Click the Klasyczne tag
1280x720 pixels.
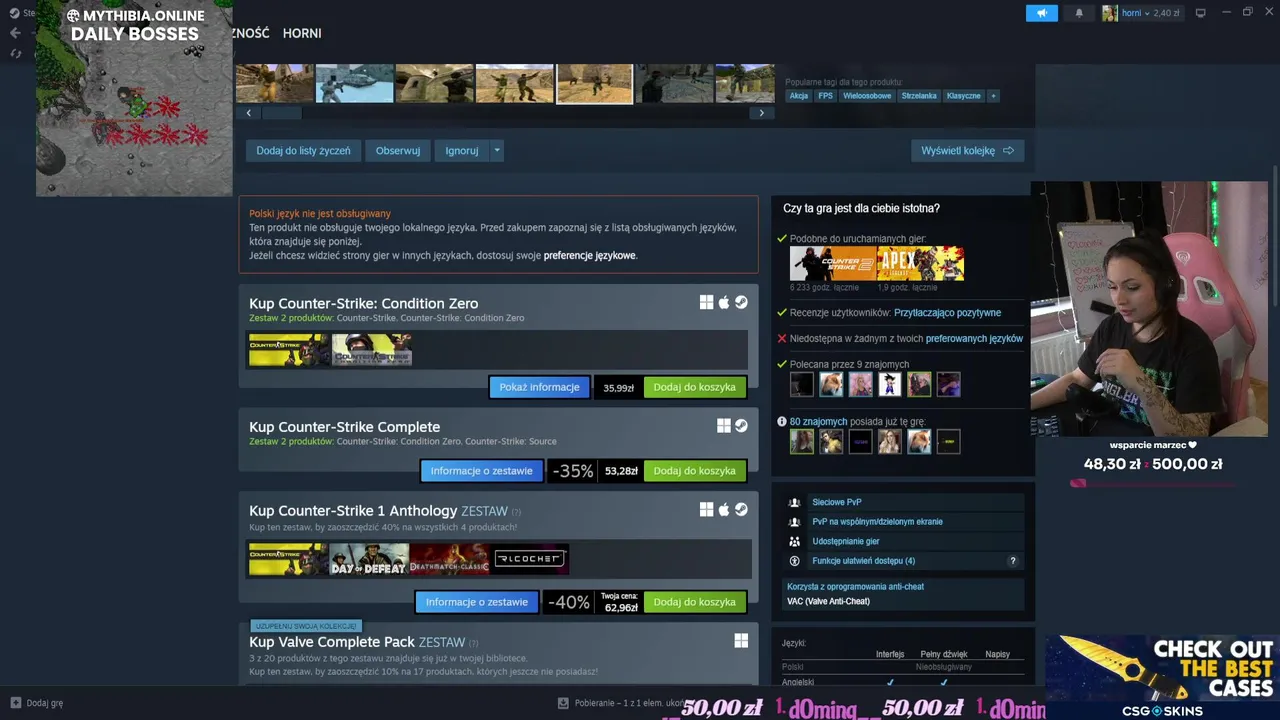click(964, 96)
